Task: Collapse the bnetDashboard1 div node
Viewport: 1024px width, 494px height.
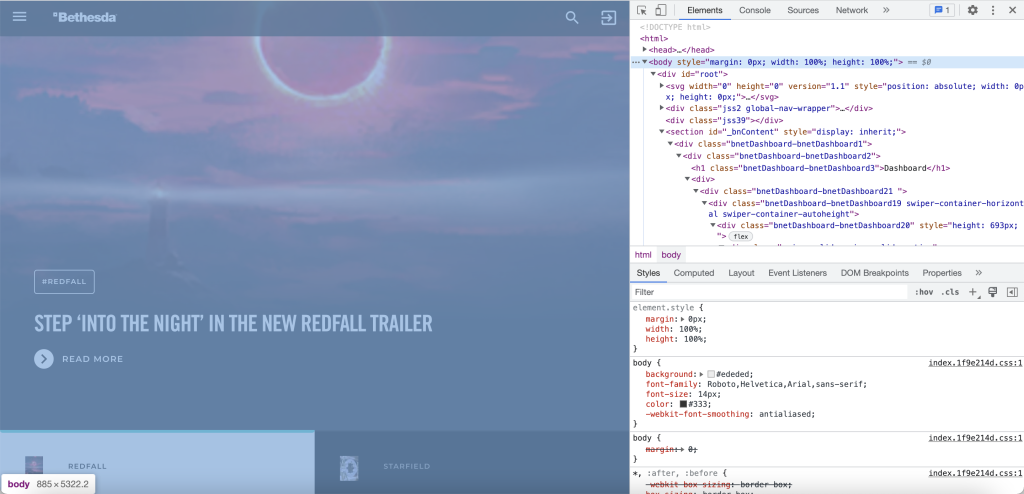Action: 670,144
